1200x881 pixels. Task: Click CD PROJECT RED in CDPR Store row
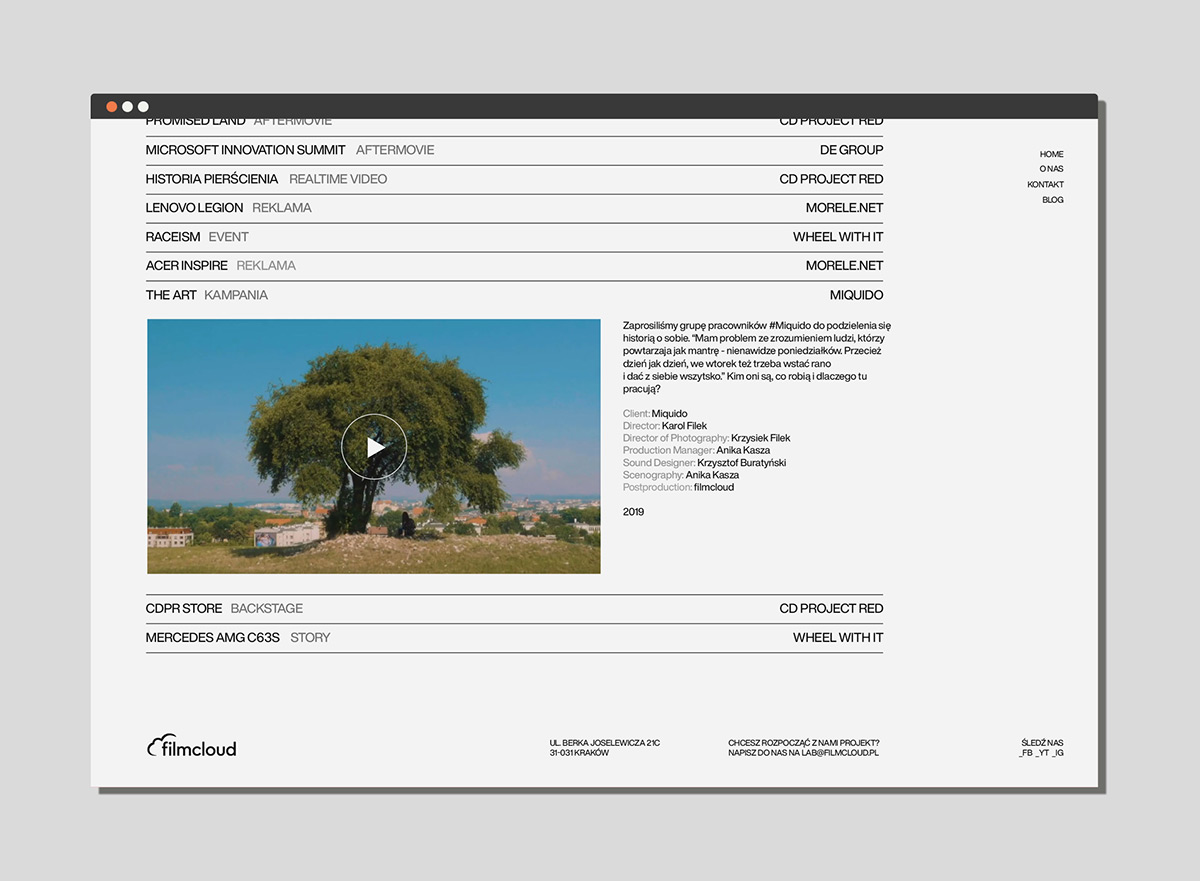(x=831, y=608)
